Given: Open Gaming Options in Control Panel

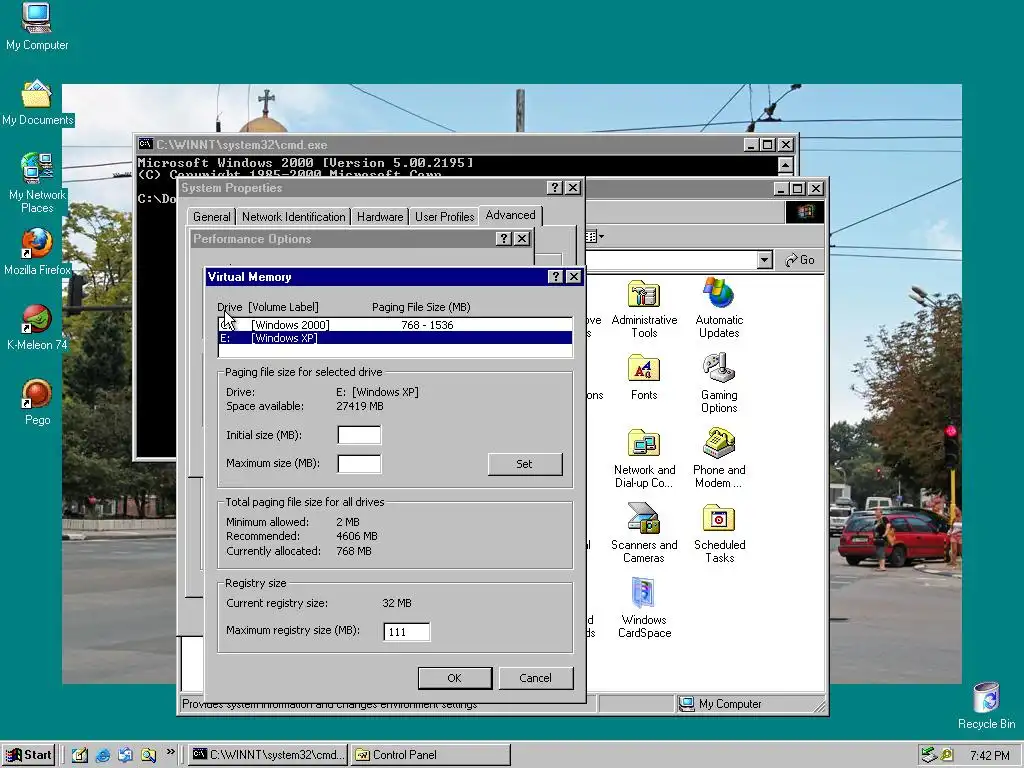Looking at the screenshot, I should [x=719, y=383].
